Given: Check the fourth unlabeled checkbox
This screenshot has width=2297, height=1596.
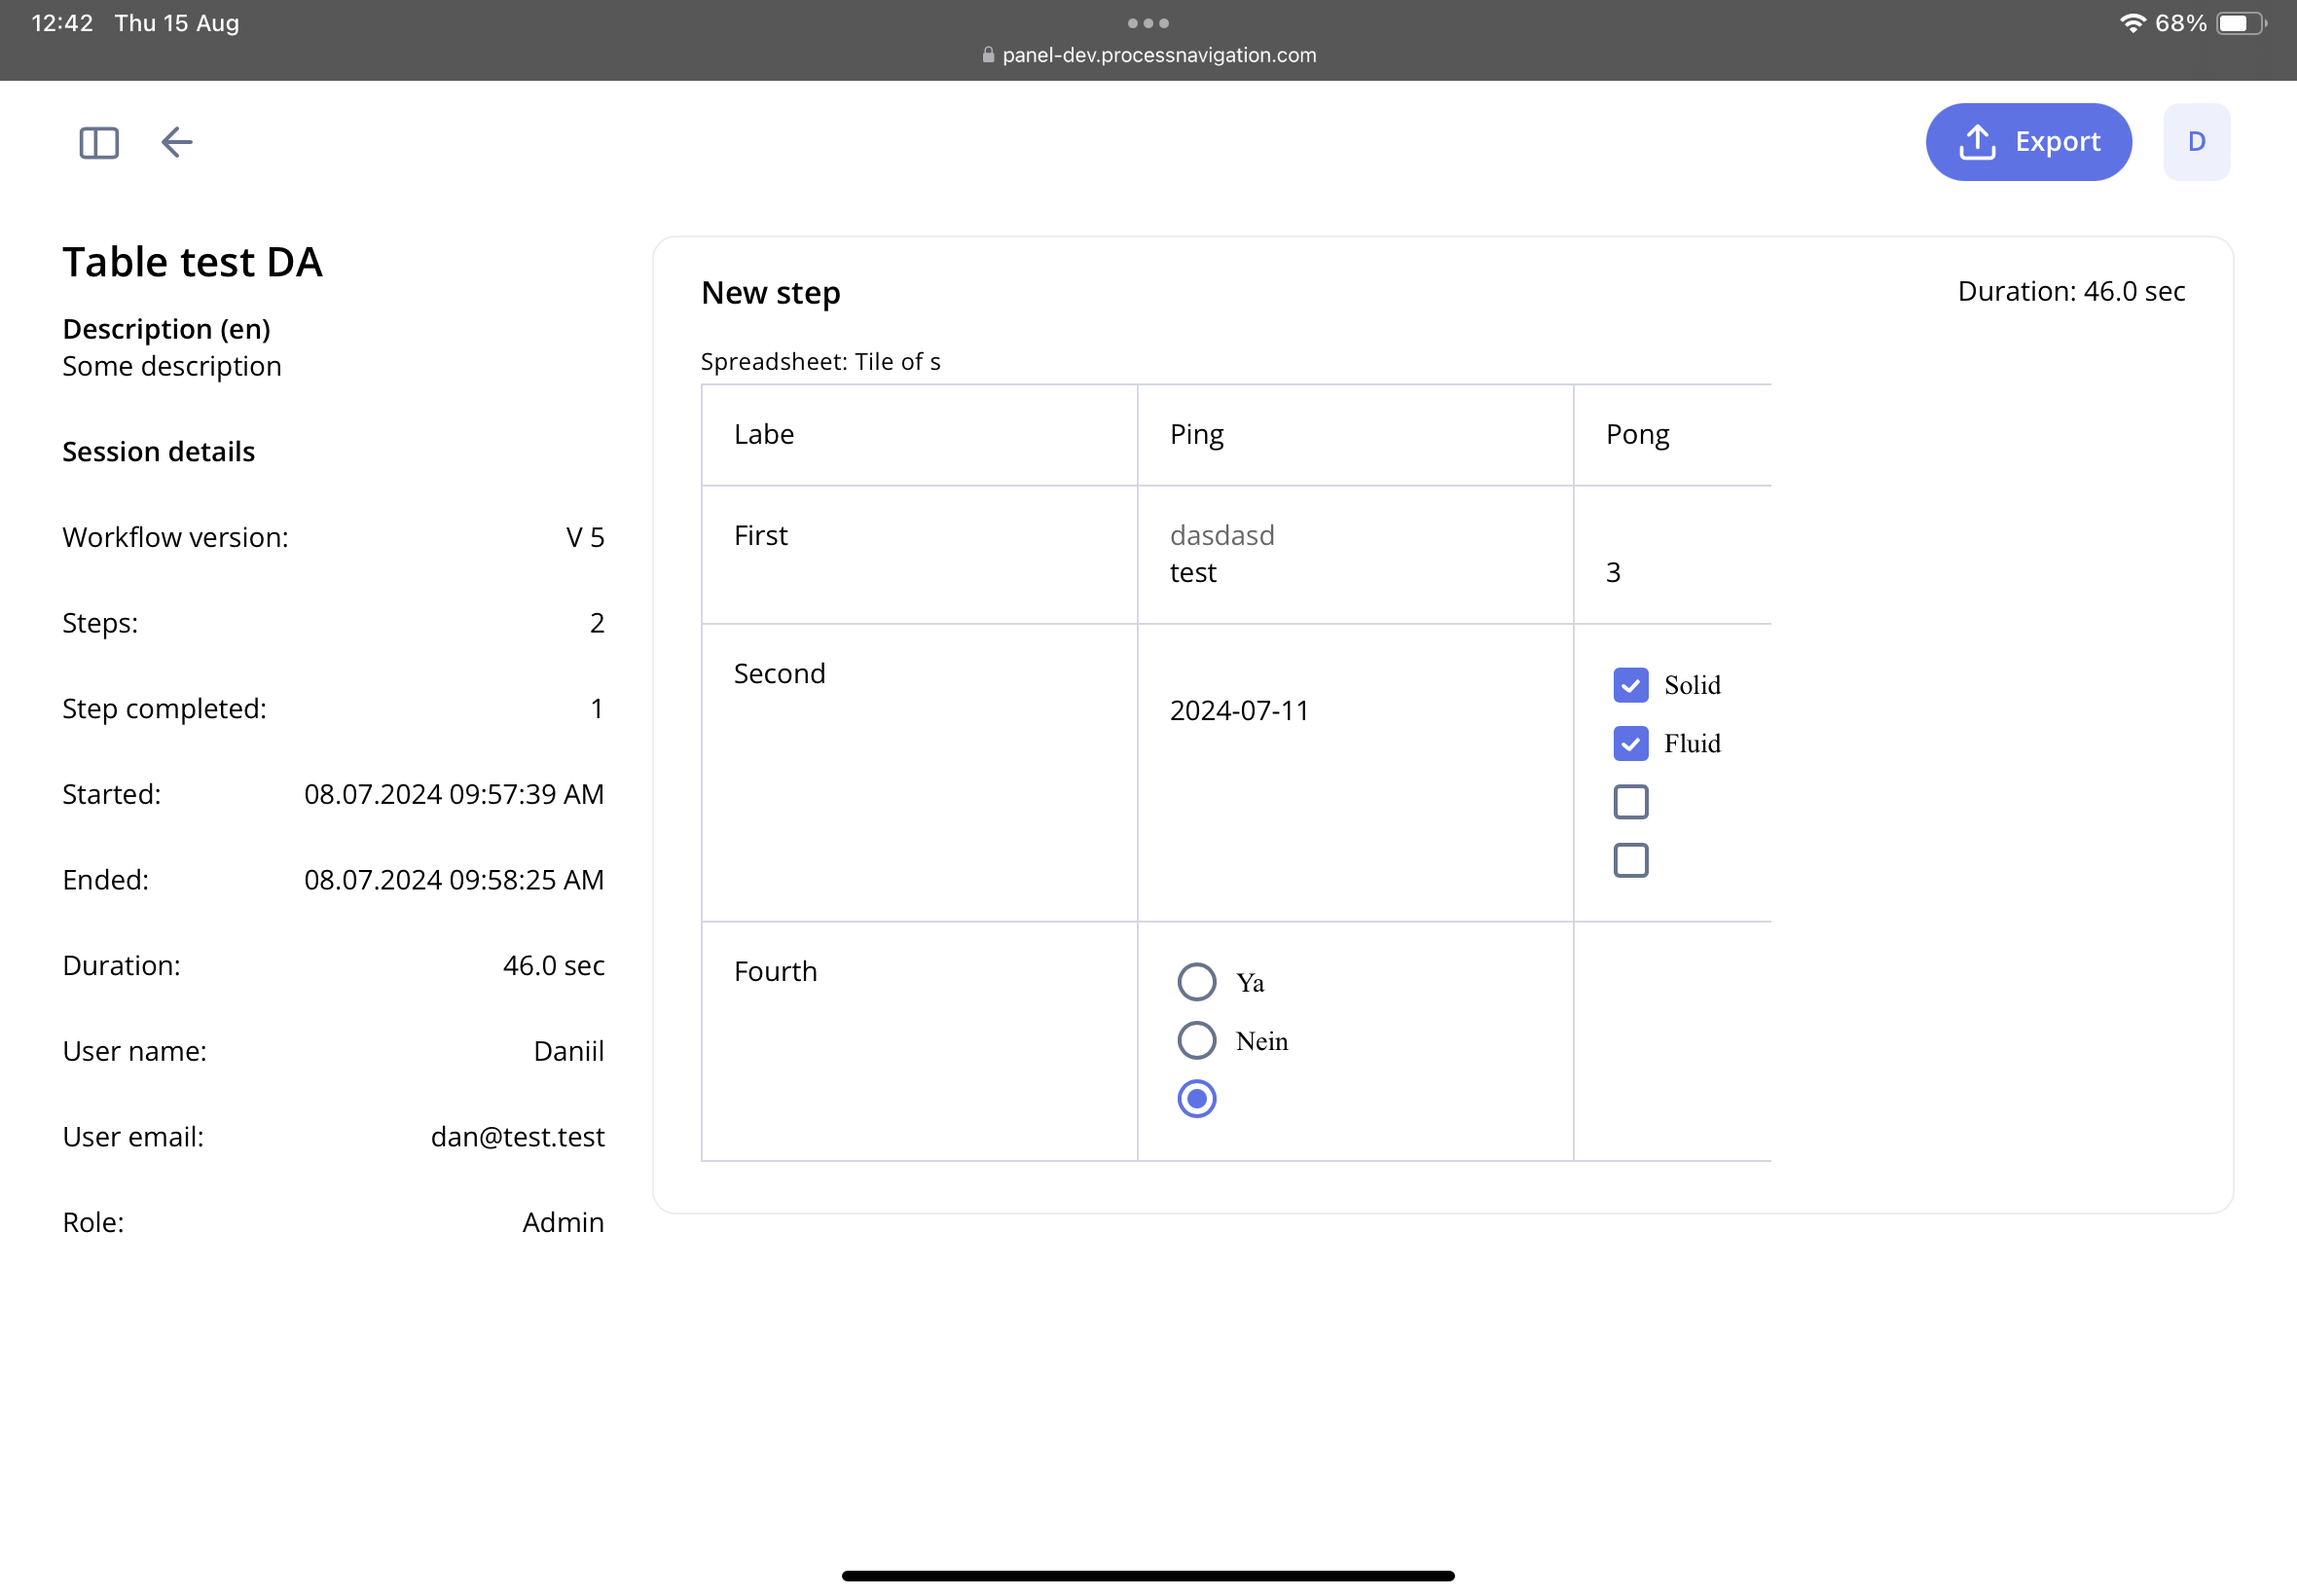Looking at the screenshot, I should (x=1630, y=860).
